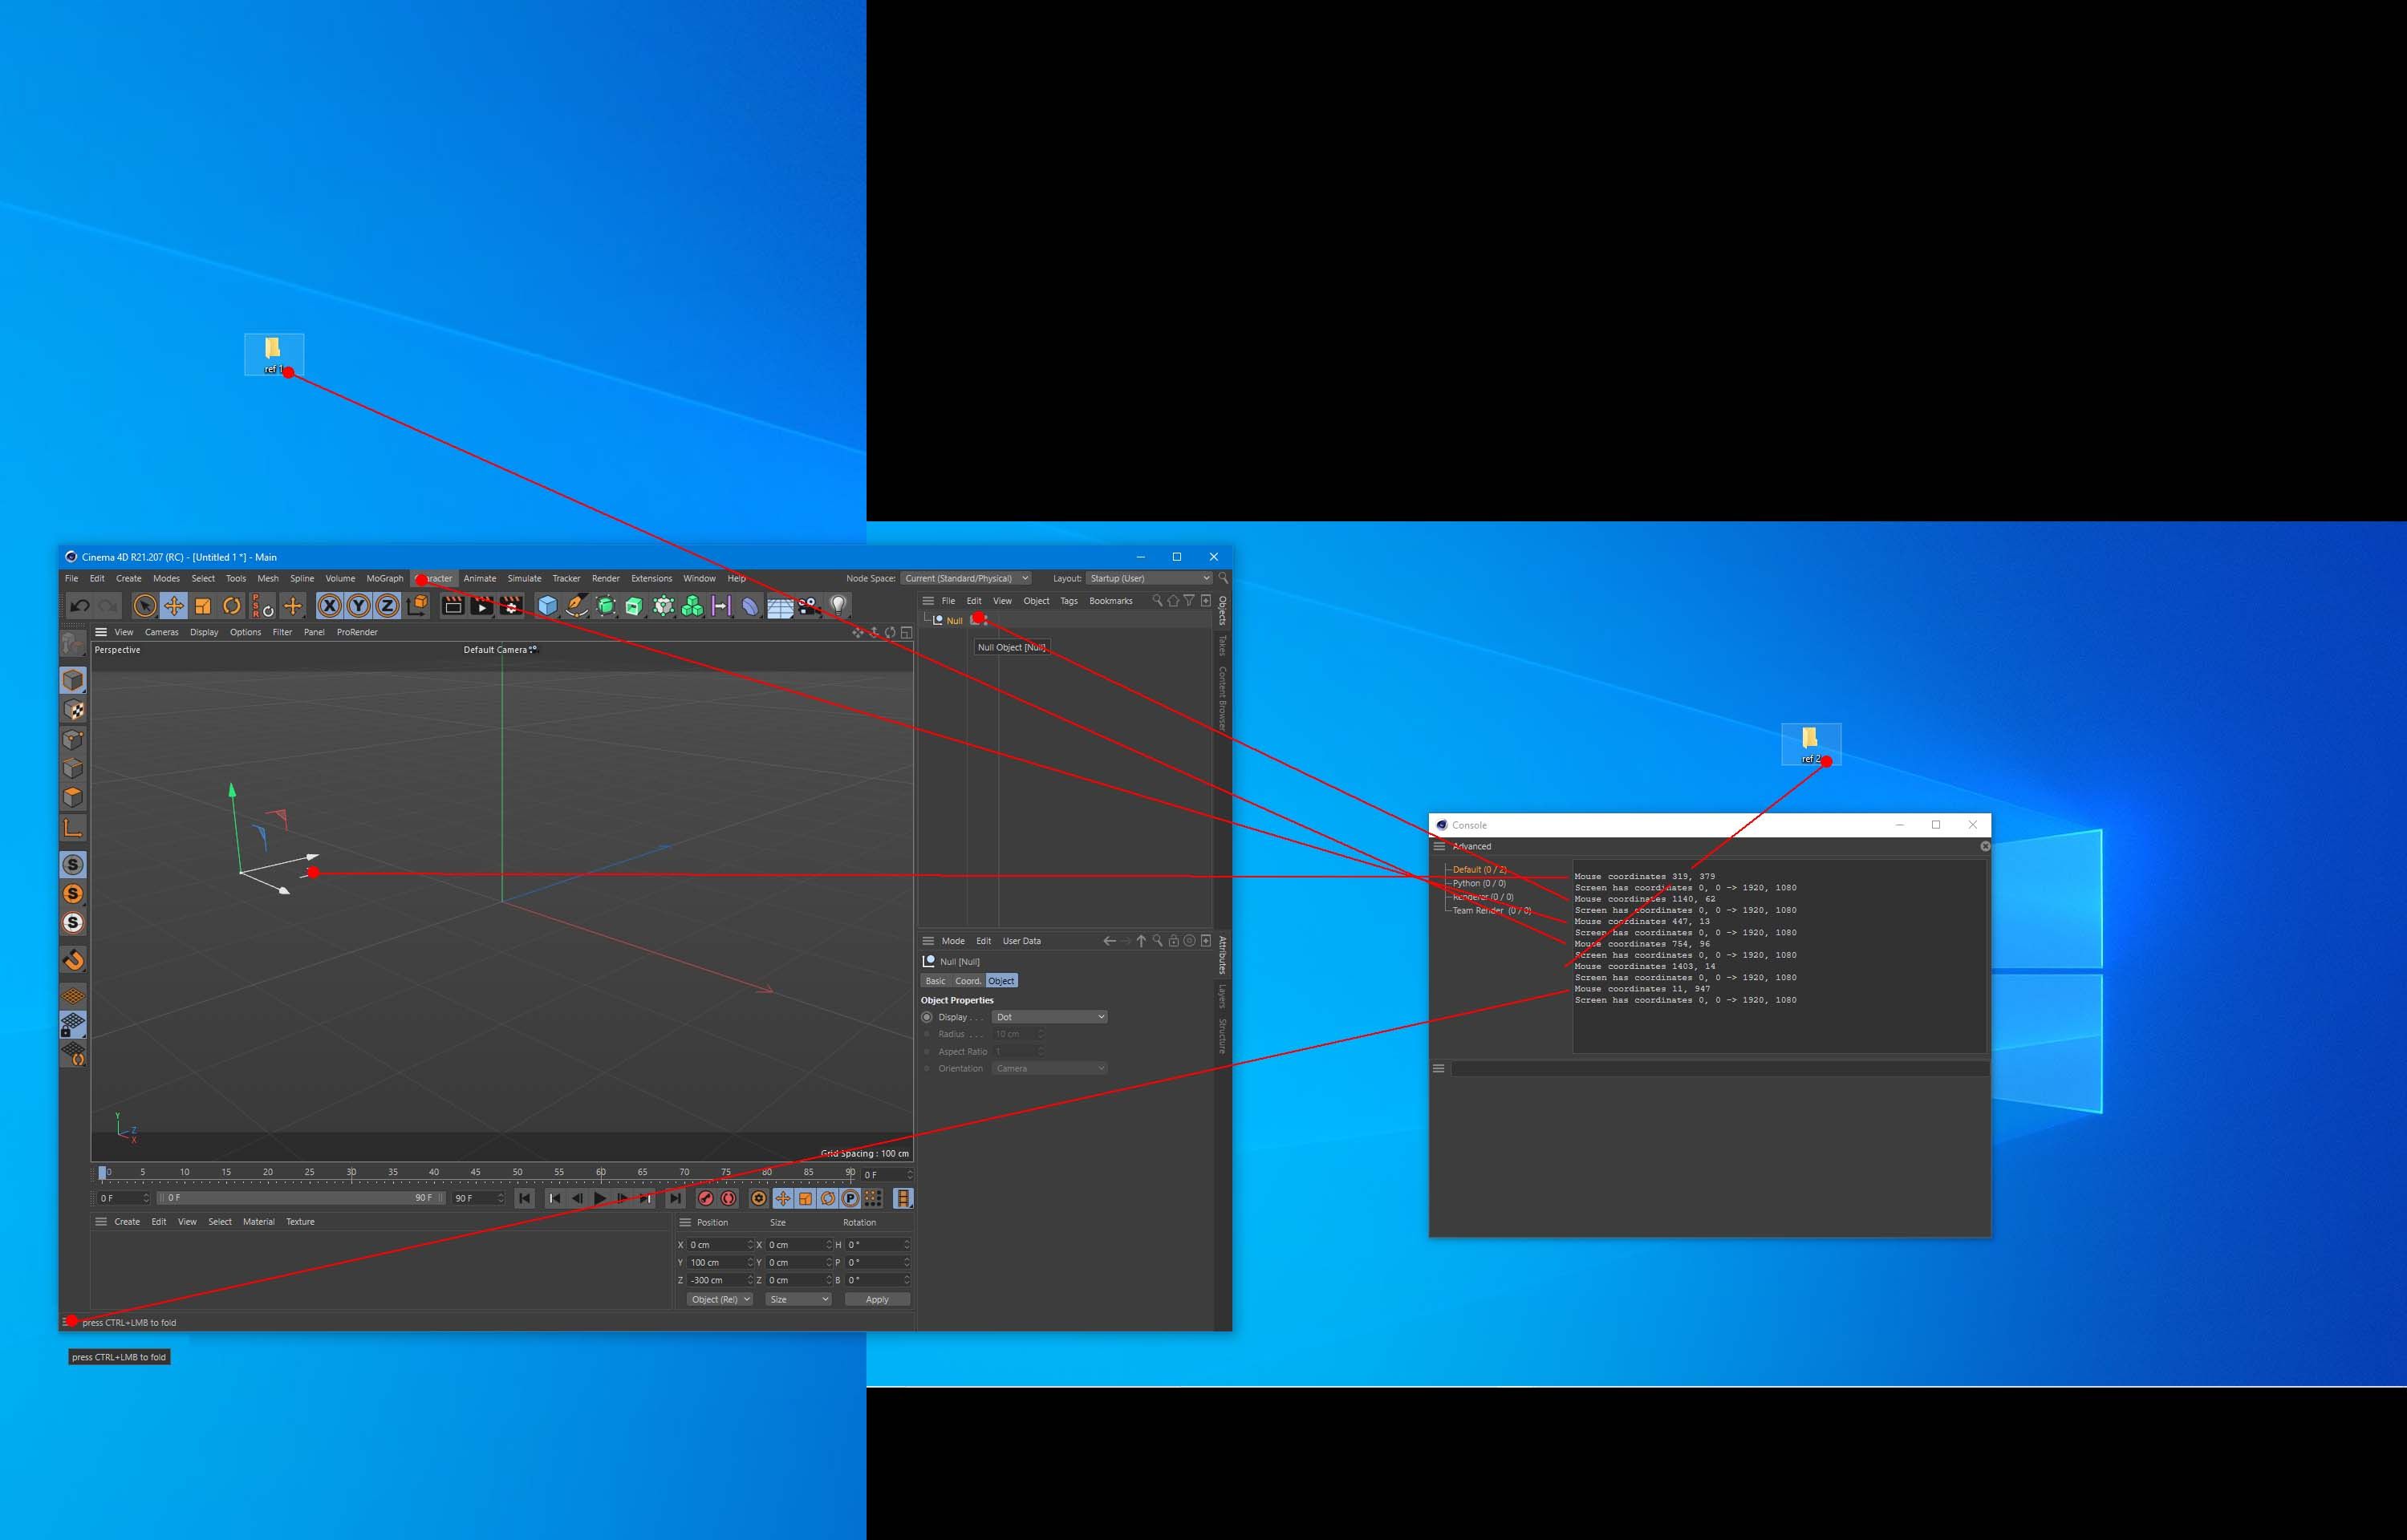This screenshot has height=1540, width=2407.
Task: Click the Apply button
Action: pos(876,1299)
